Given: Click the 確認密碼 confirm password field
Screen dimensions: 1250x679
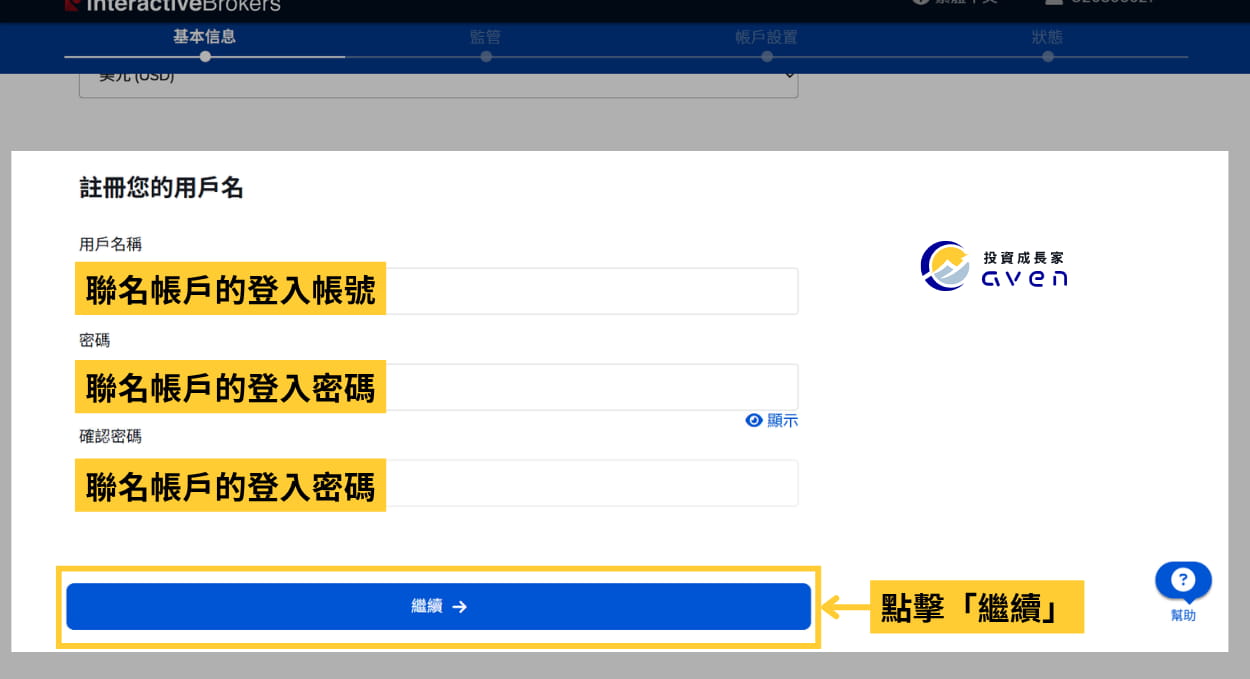Looking at the screenshot, I should pyautogui.click(x=439, y=483).
